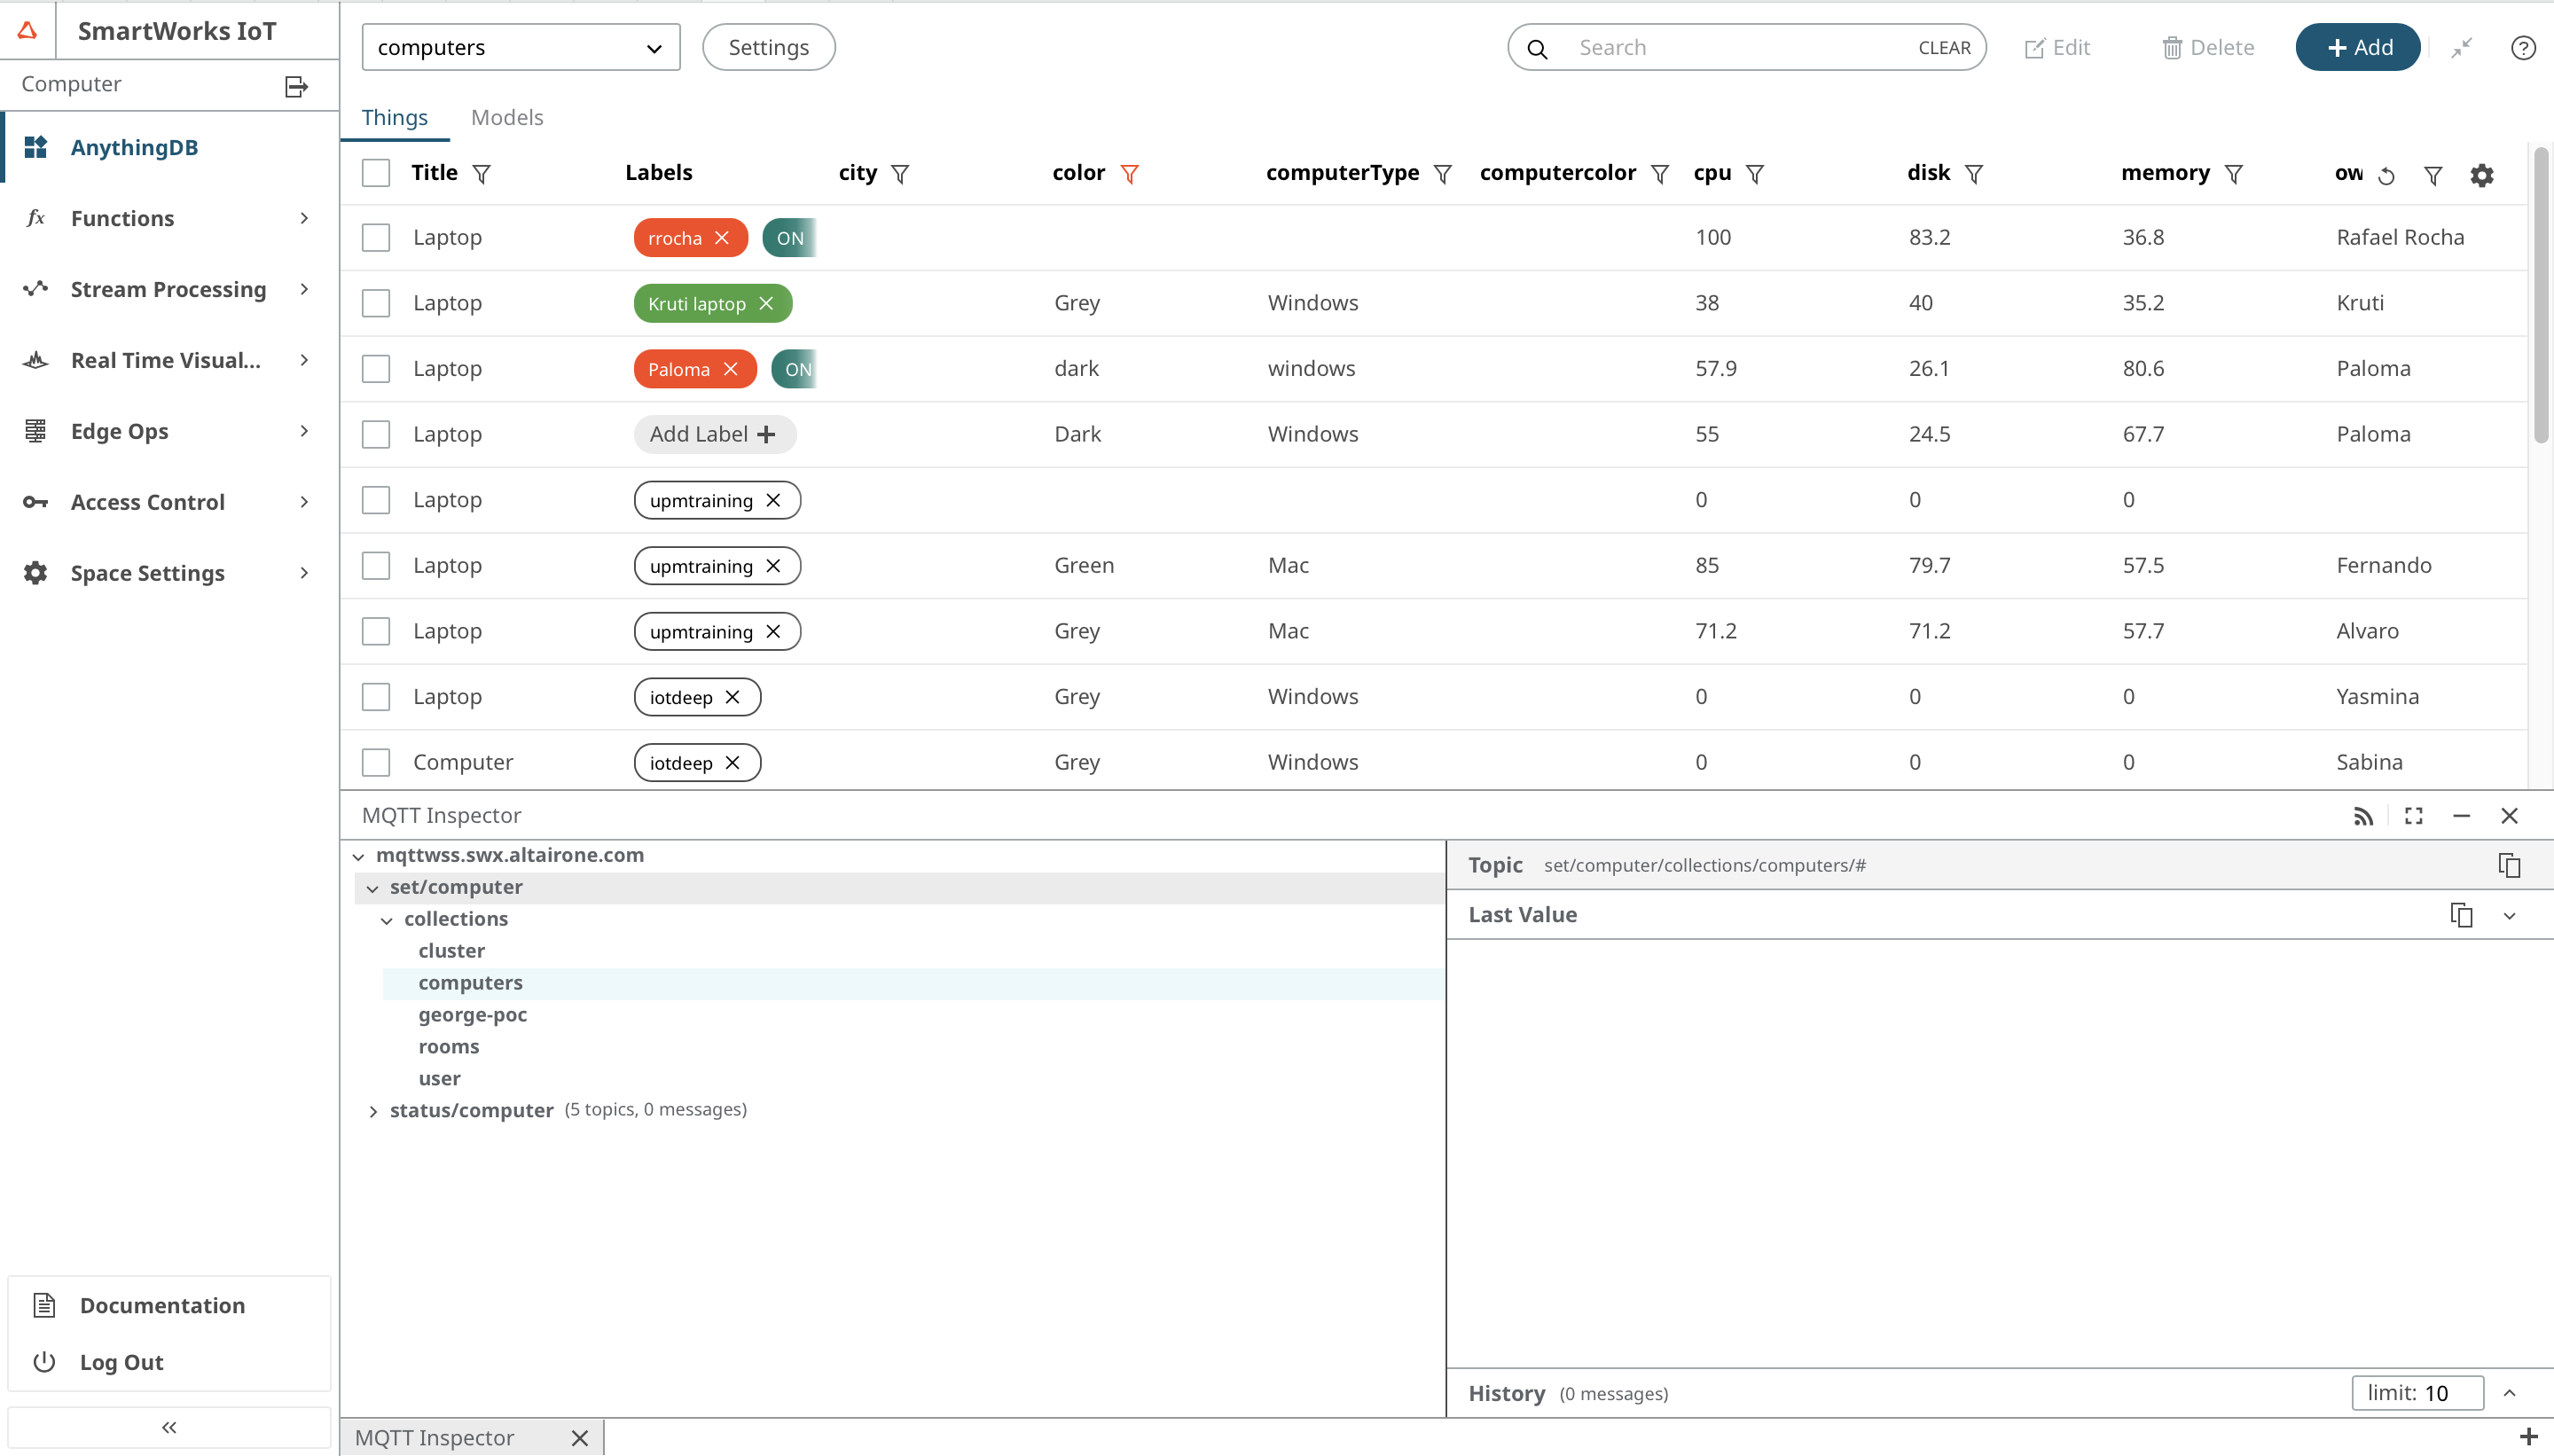Open the Edge Ops panel
The image size is (2554, 1456).
[x=117, y=431]
